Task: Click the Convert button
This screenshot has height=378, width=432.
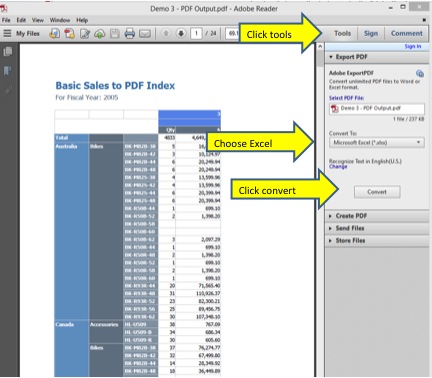Action: tap(377, 192)
